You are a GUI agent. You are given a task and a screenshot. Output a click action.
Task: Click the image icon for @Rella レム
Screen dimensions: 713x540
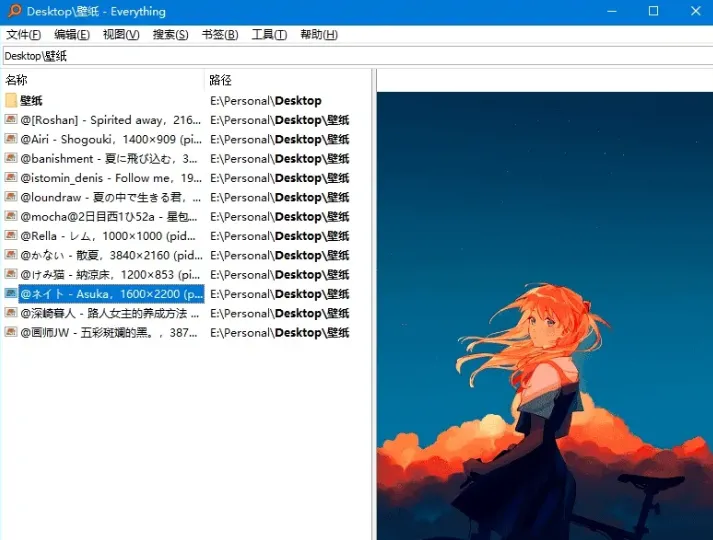point(11,235)
